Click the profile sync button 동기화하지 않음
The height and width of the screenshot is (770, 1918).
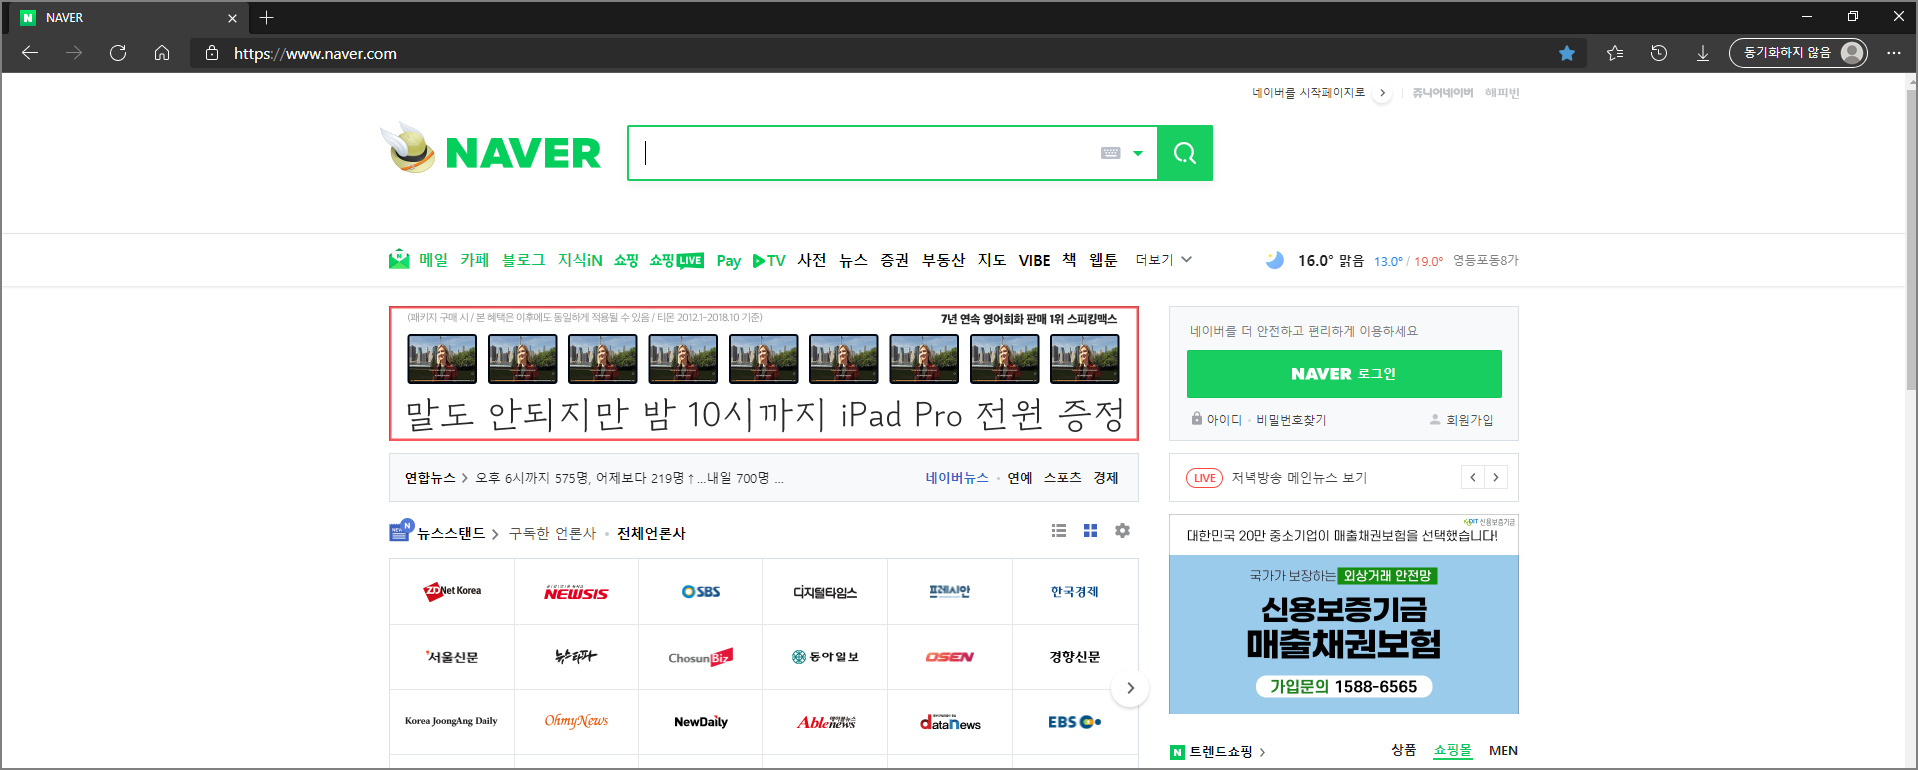coord(1798,53)
